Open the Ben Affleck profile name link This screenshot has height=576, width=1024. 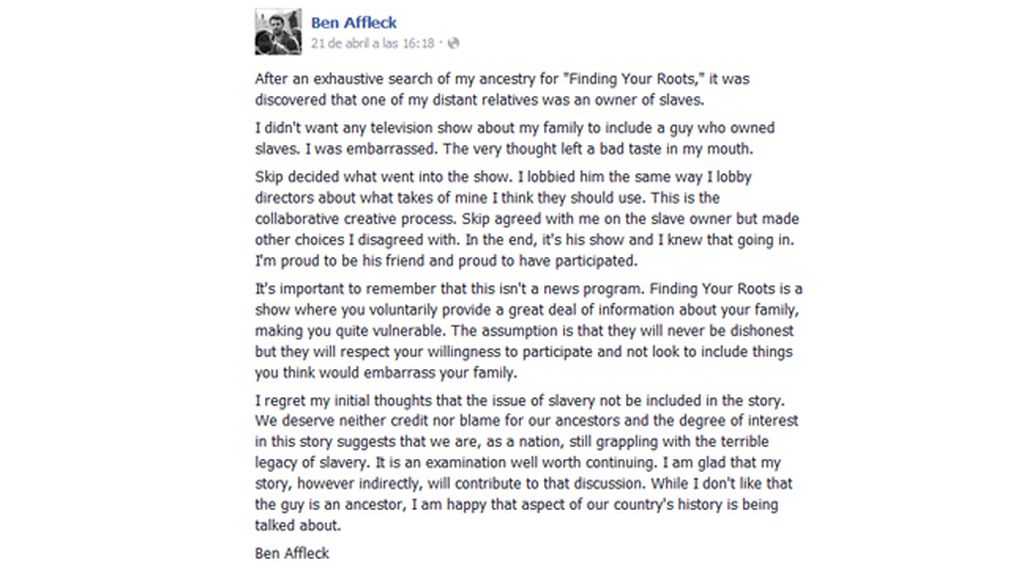[x=354, y=22]
